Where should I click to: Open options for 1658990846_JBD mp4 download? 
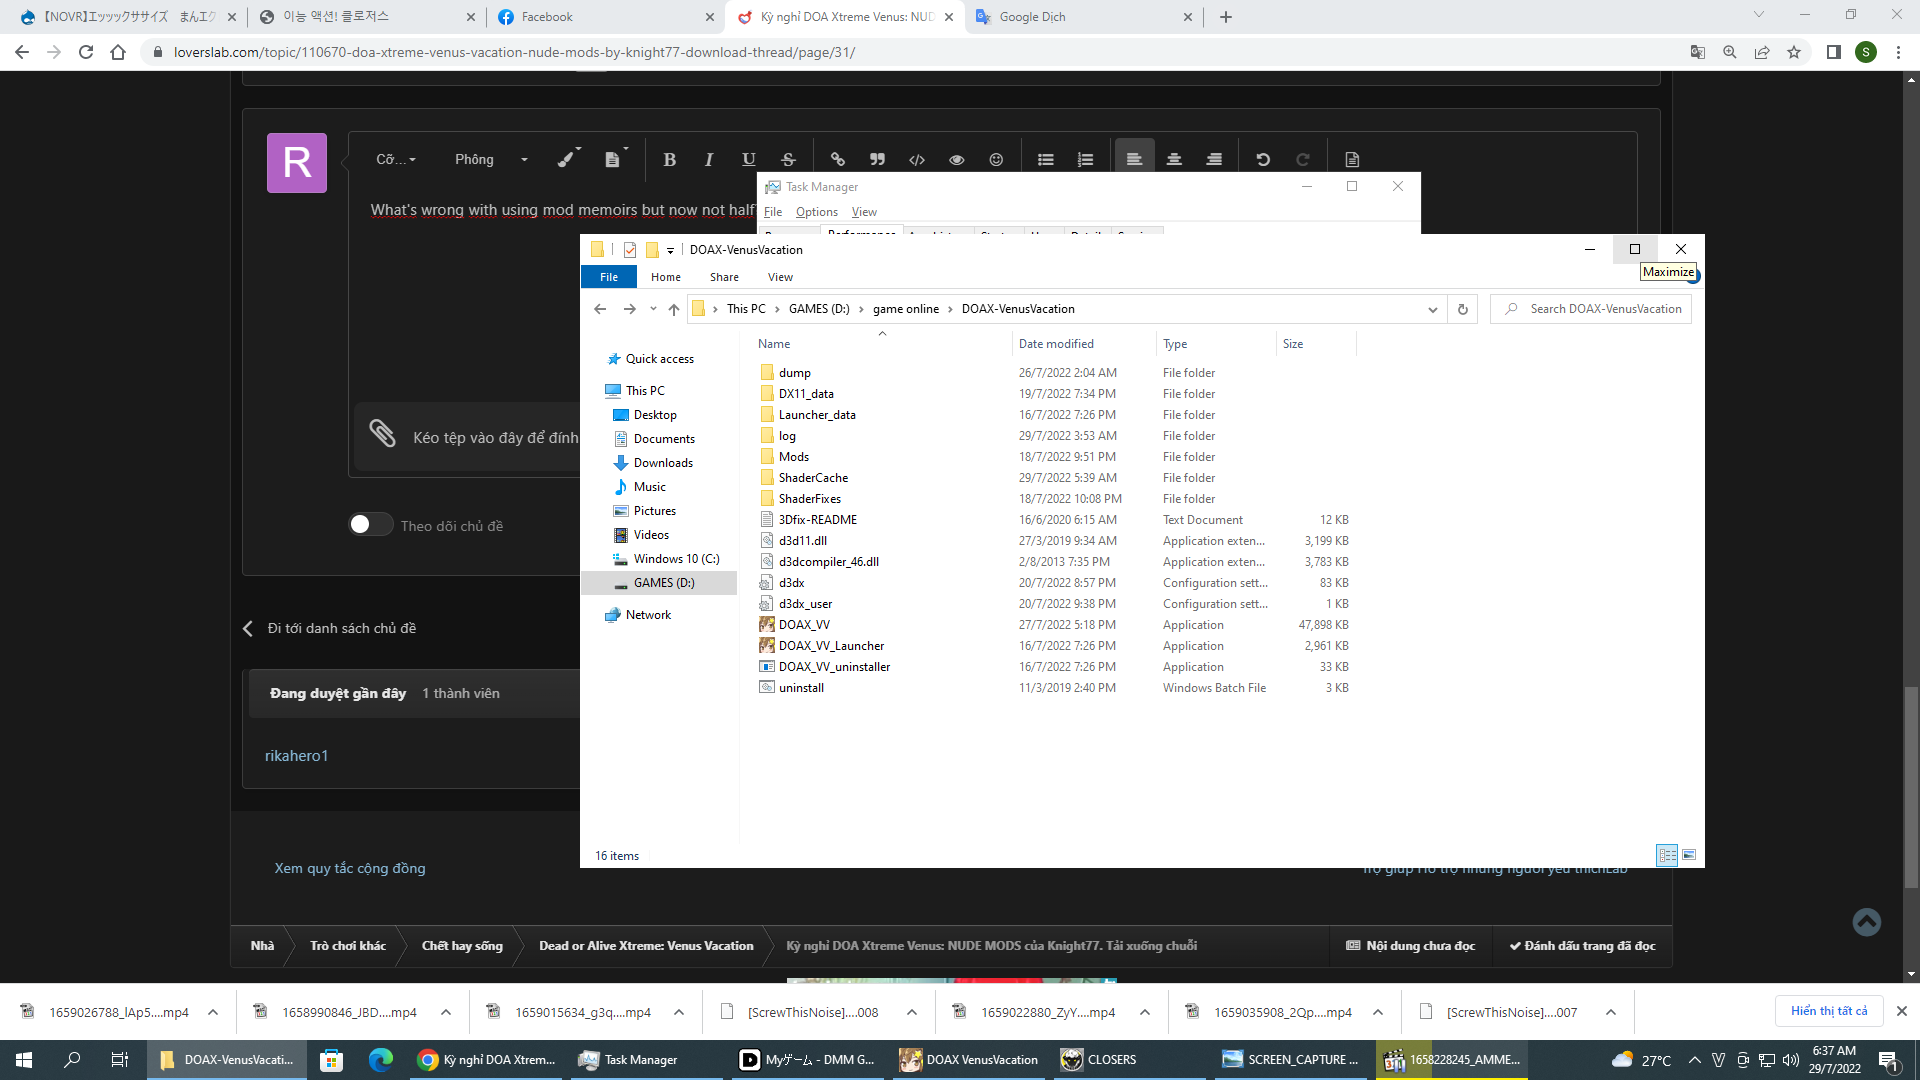point(446,1012)
